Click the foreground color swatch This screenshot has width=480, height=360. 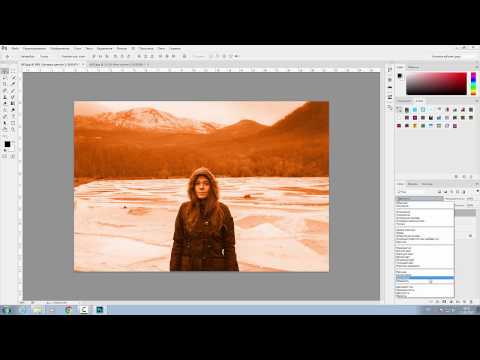click(x=7, y=144)
